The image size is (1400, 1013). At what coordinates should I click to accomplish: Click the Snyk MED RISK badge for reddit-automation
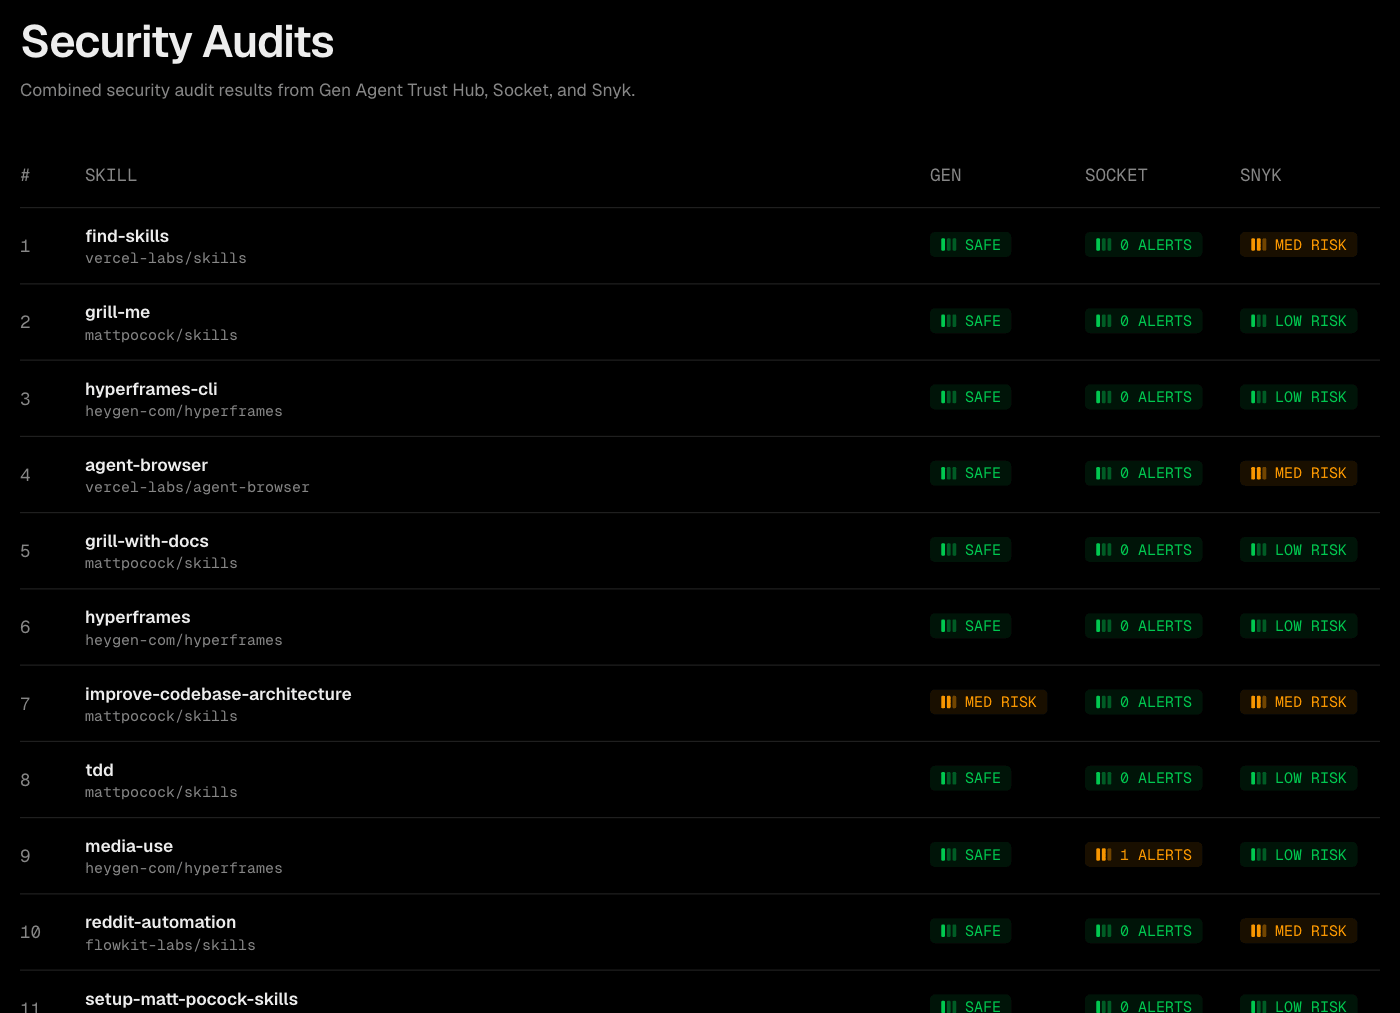click(x=1298, y=931)
